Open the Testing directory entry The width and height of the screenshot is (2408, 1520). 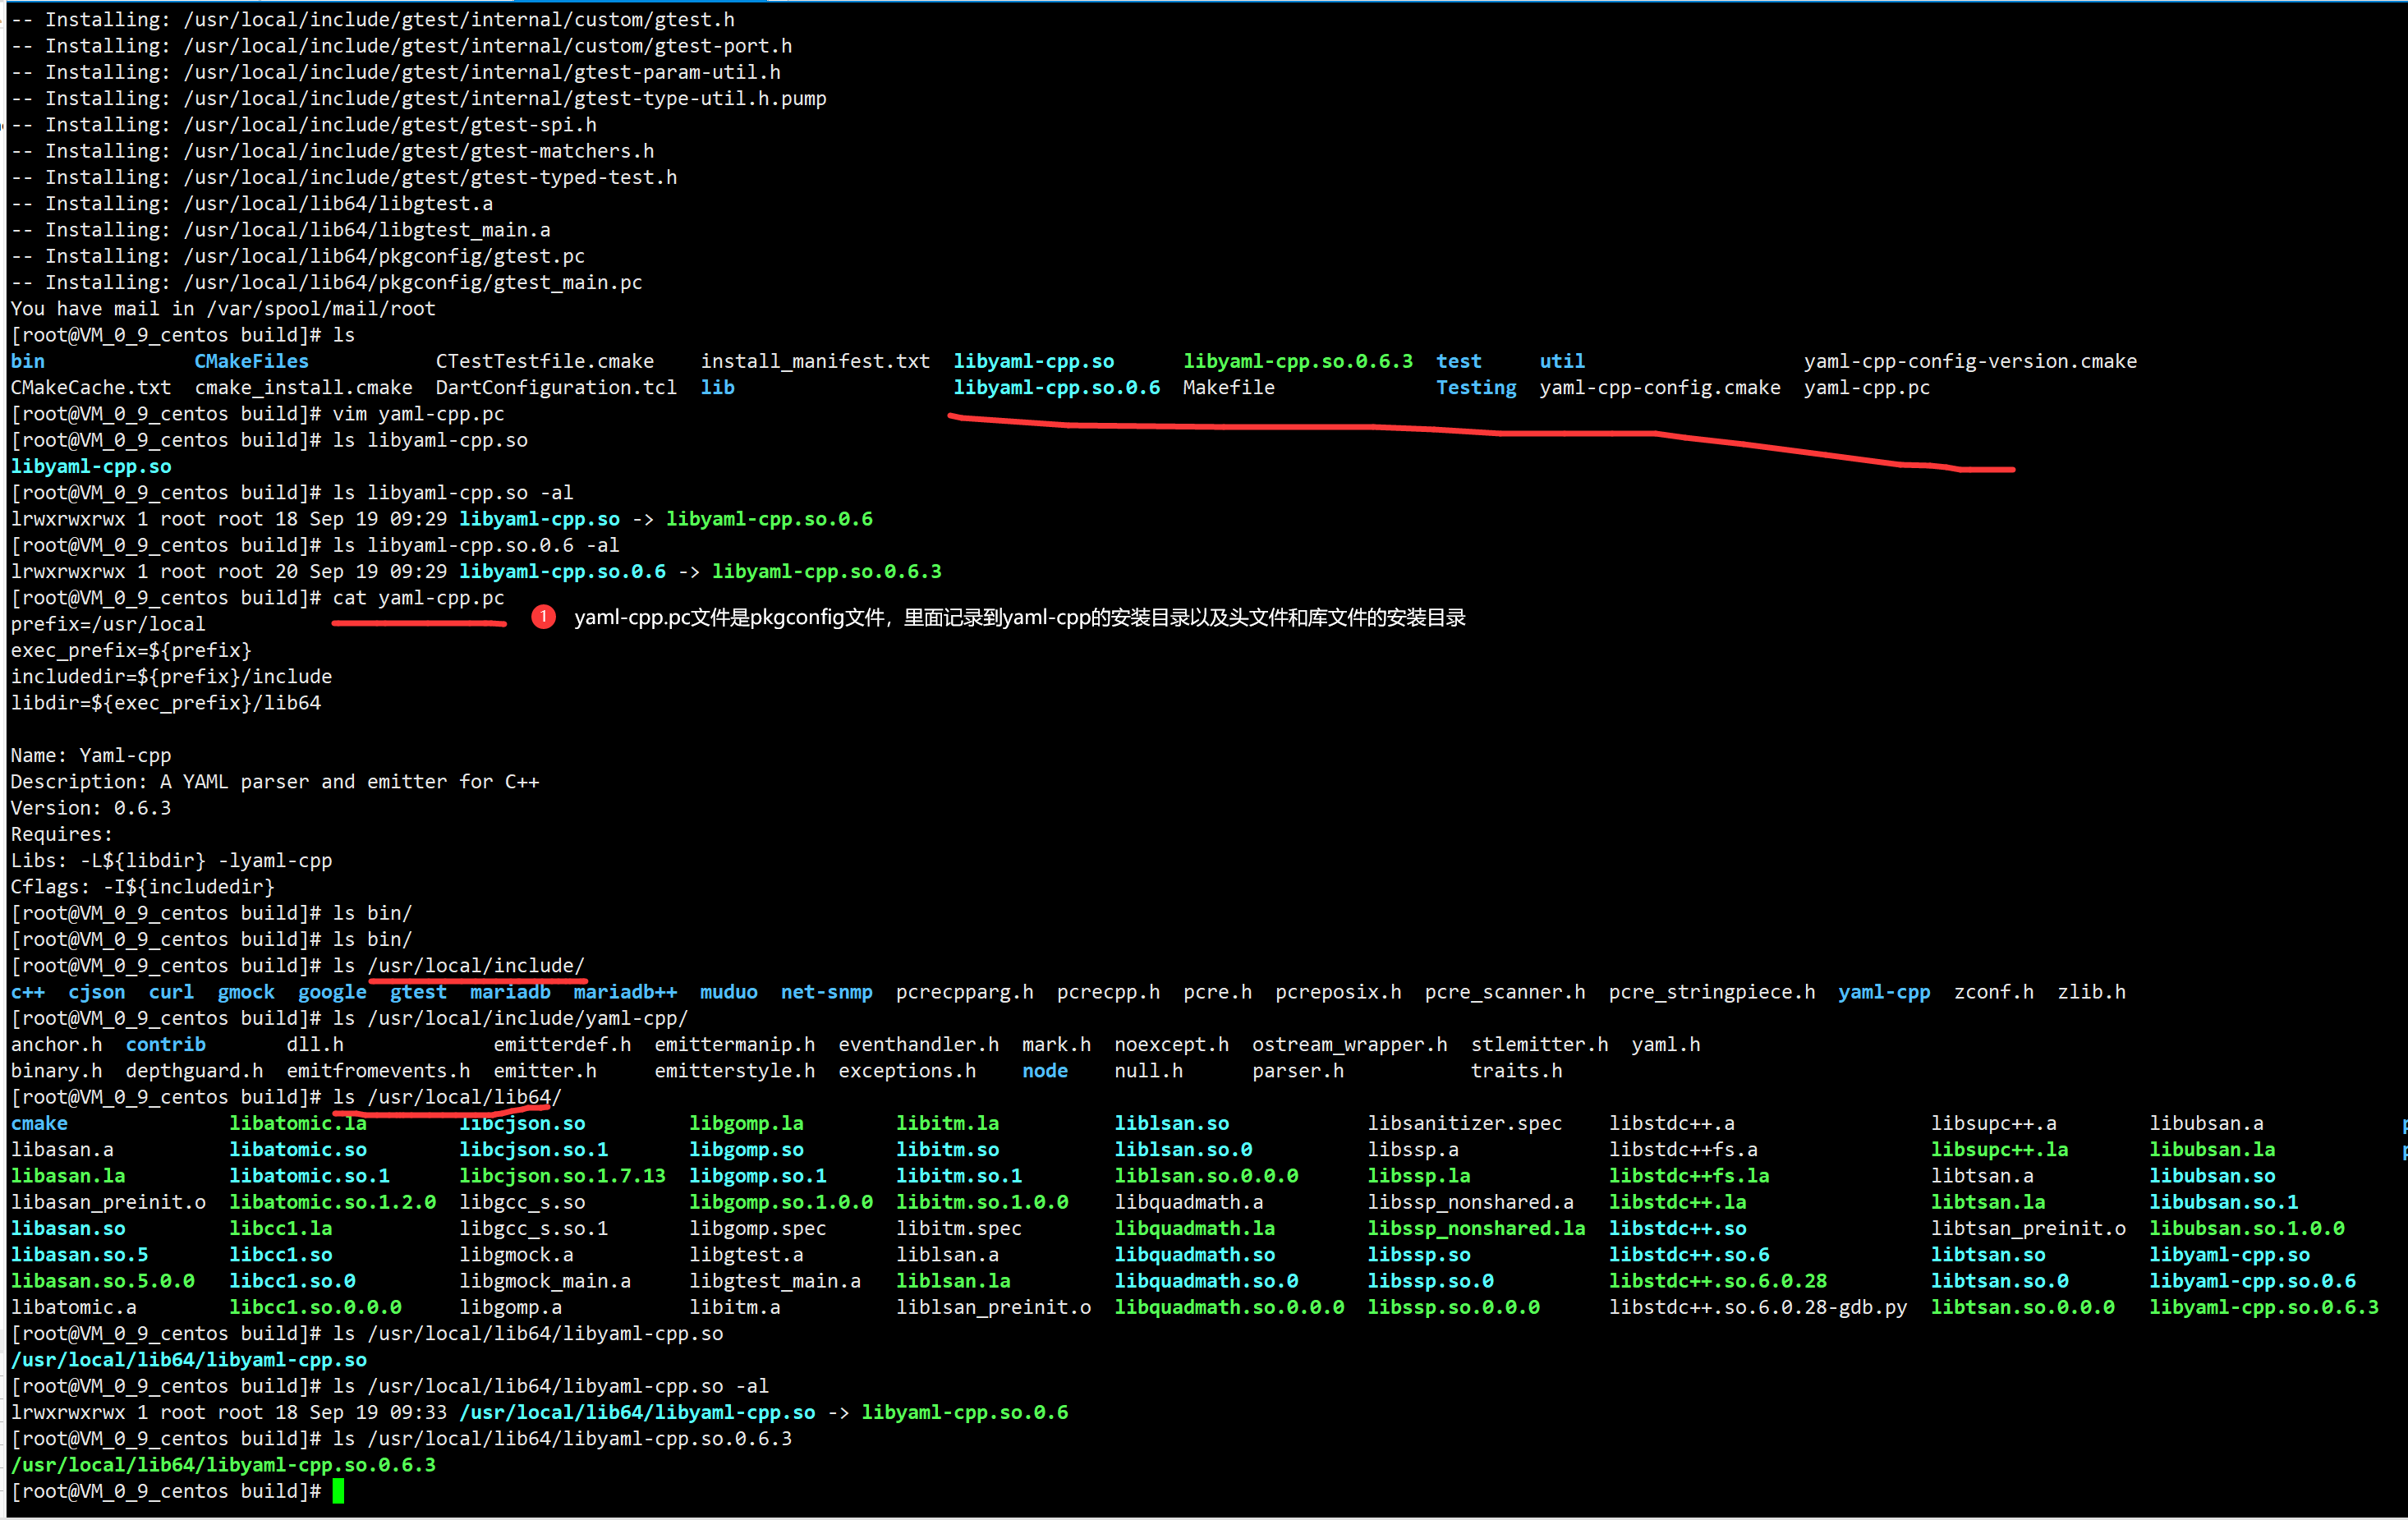click(1475, 387)
